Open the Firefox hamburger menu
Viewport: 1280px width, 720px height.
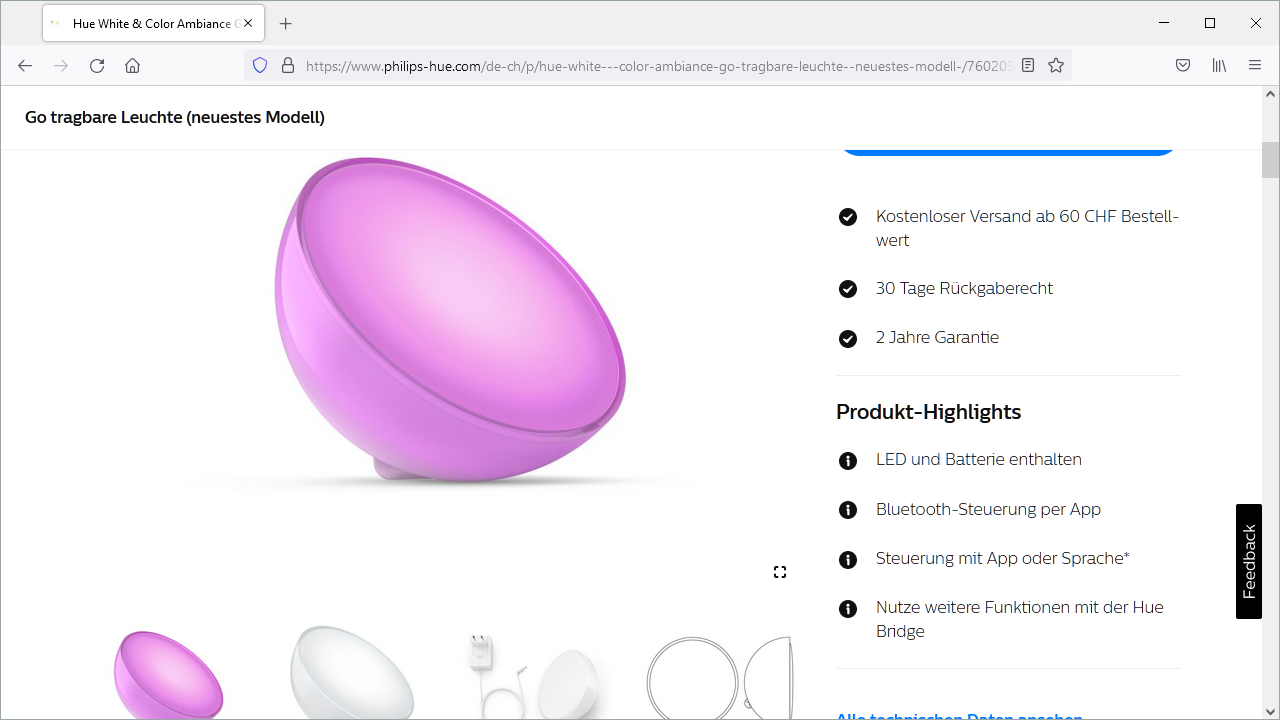pos(1255,65)
